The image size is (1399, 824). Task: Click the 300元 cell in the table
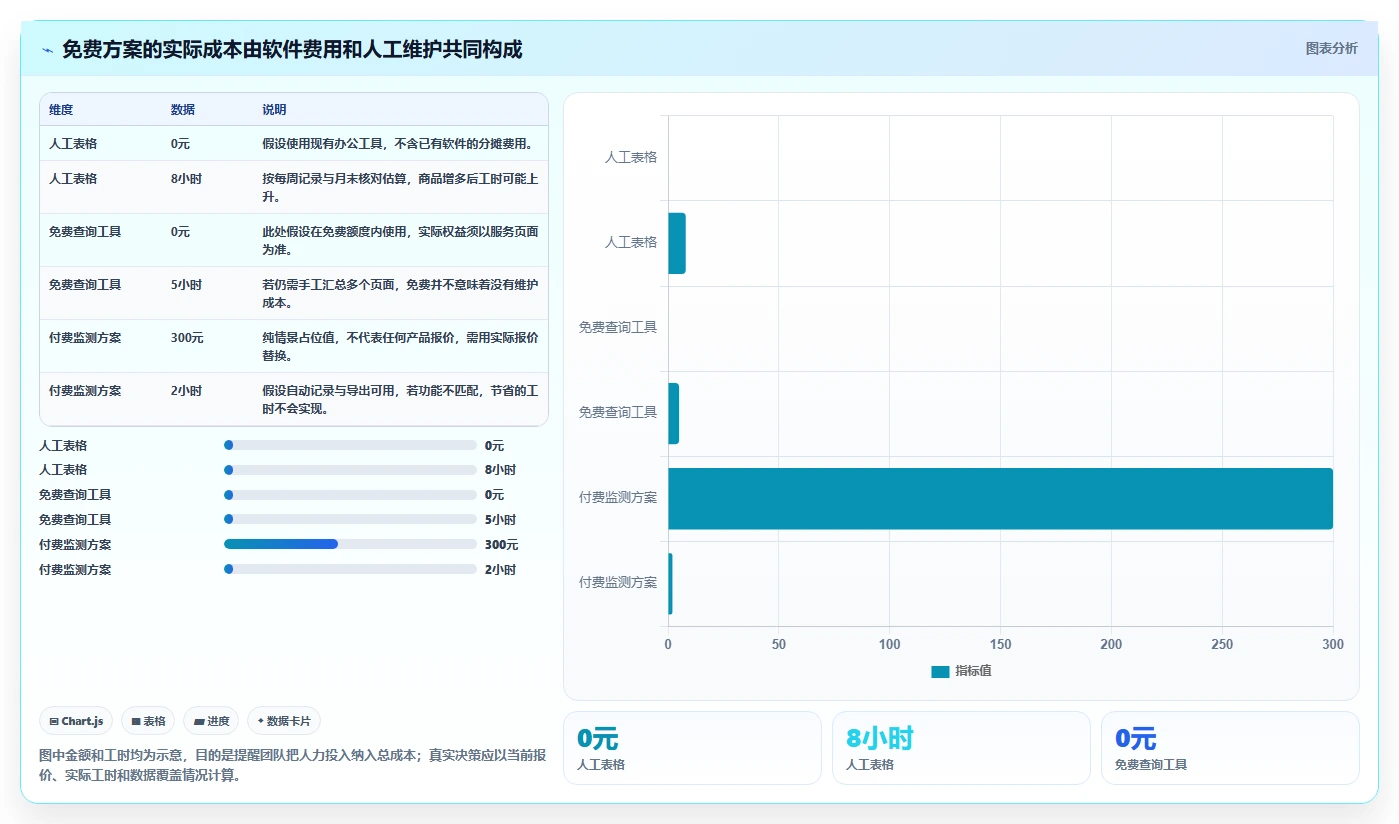187,338
